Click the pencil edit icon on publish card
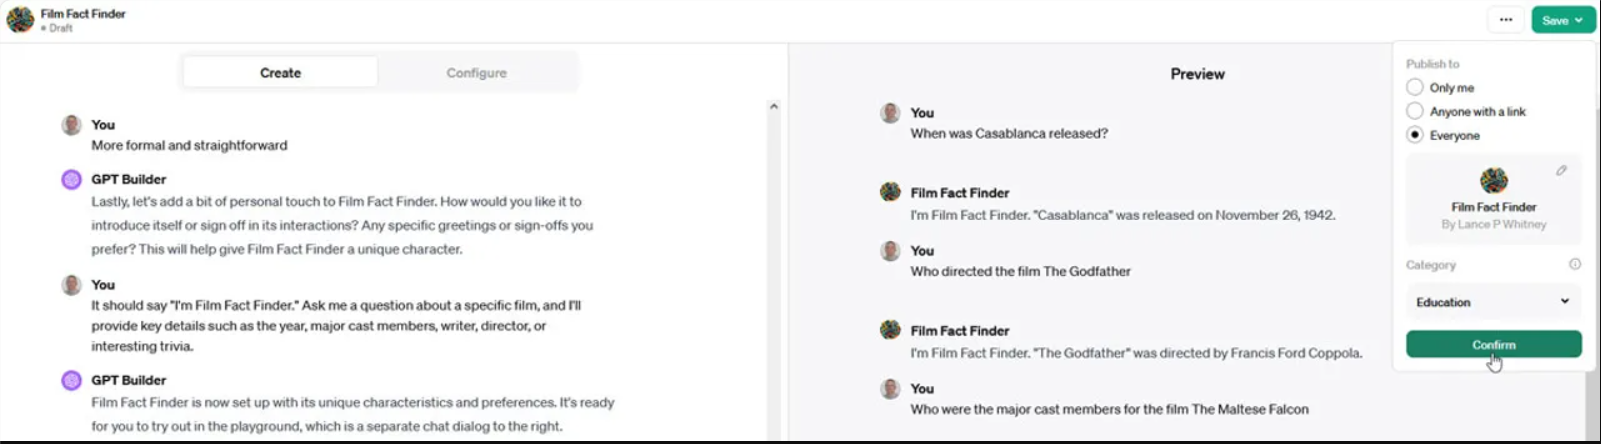The width and height of the screenshot is (1601, 444). [x=1561, y=171]
